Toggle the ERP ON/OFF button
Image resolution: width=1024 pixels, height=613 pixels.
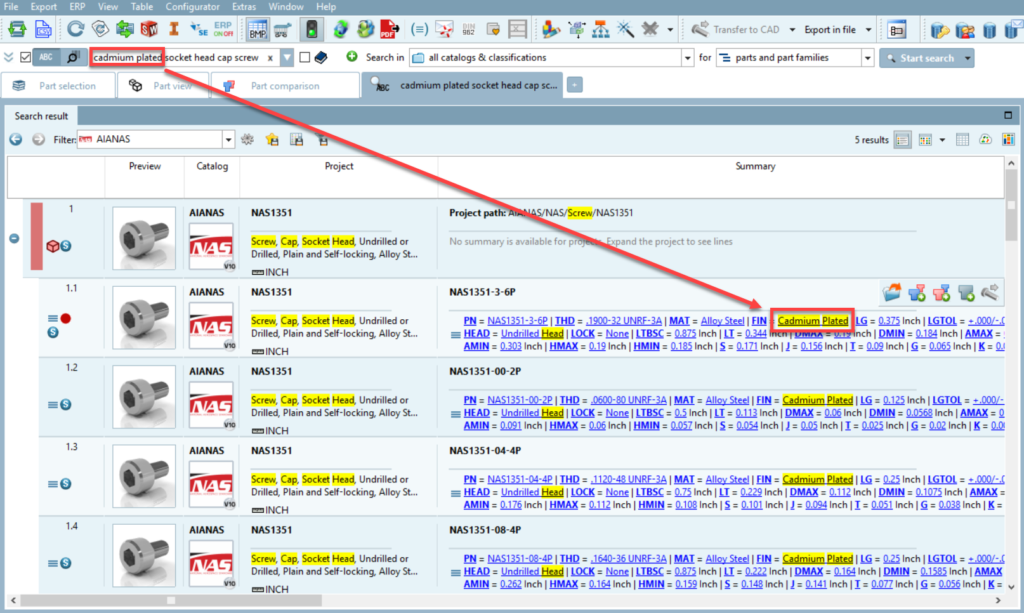pos(223,29)
